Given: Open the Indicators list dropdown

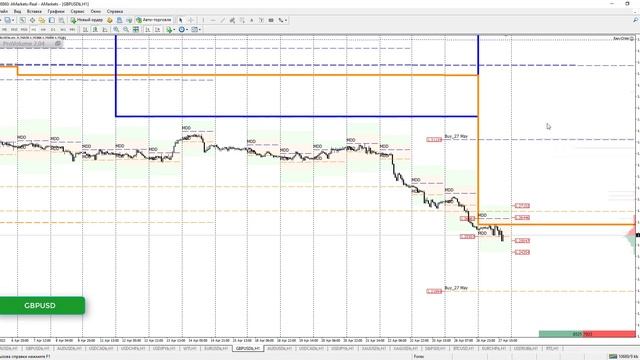Looking at the screenshot, I should (x=171, y=29).
